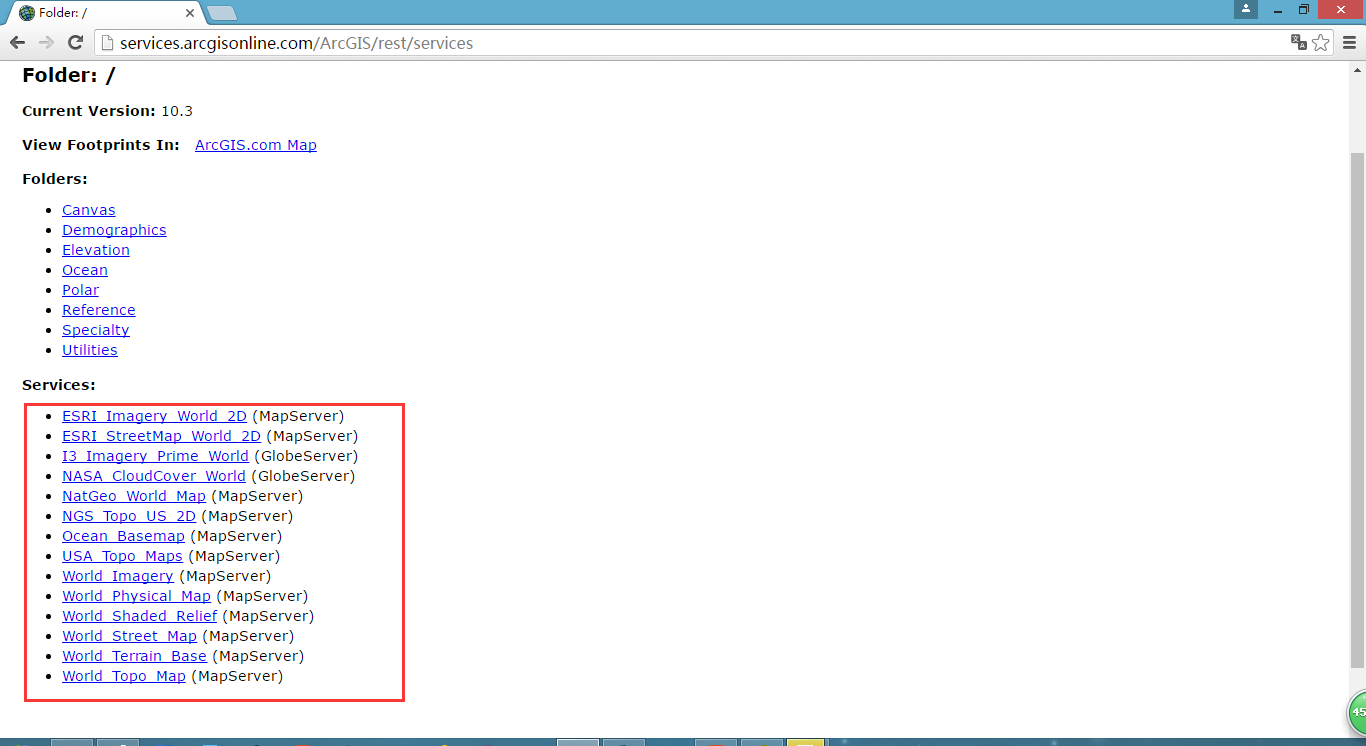Open ESRI_StreetMap_World_2D service
Viewport: 1366px width, 746px height.
click(x=161, y=436)
